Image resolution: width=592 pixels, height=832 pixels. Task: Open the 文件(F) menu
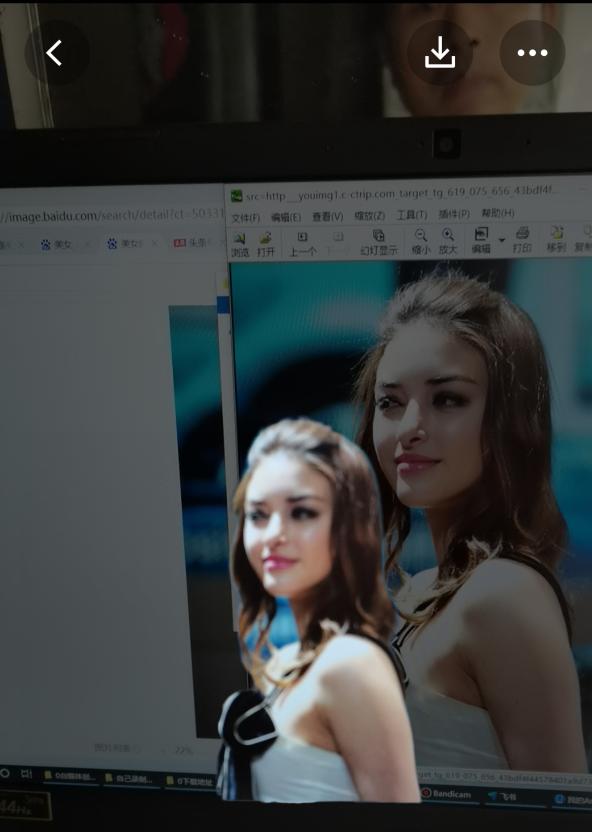click(x=246, y=218)
